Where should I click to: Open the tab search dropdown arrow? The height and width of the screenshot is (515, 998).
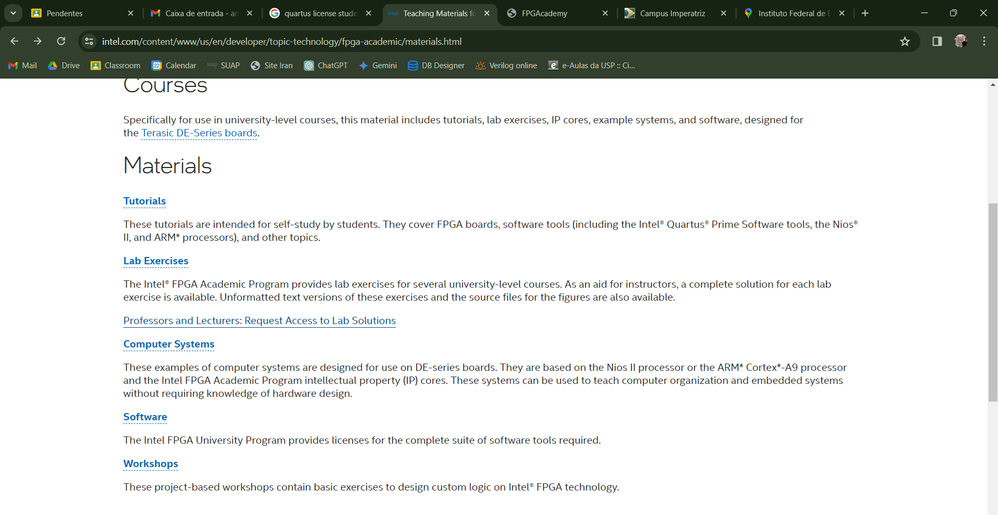tap(13, 13)
